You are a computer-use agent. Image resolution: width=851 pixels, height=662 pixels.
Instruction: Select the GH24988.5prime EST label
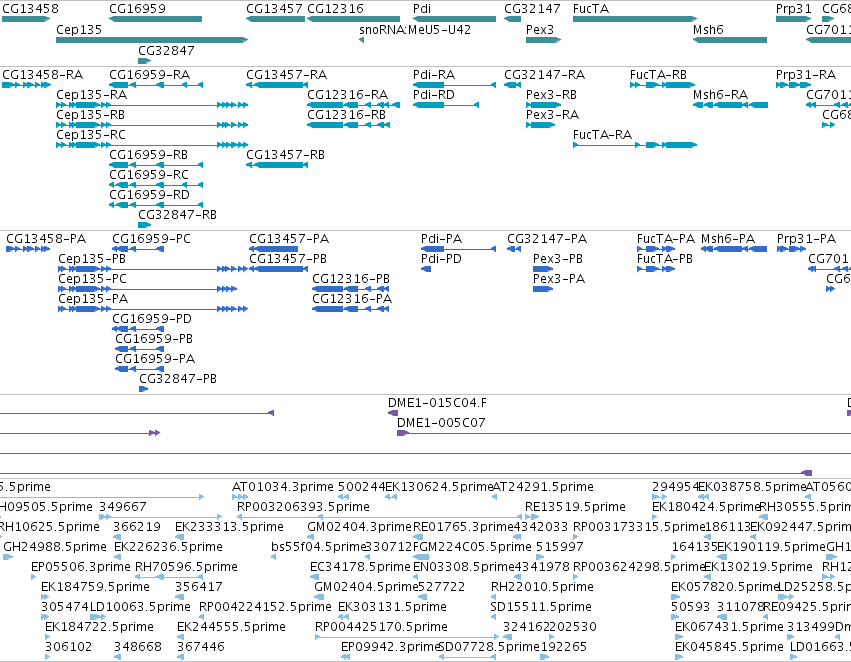click(x=55, y=547)
